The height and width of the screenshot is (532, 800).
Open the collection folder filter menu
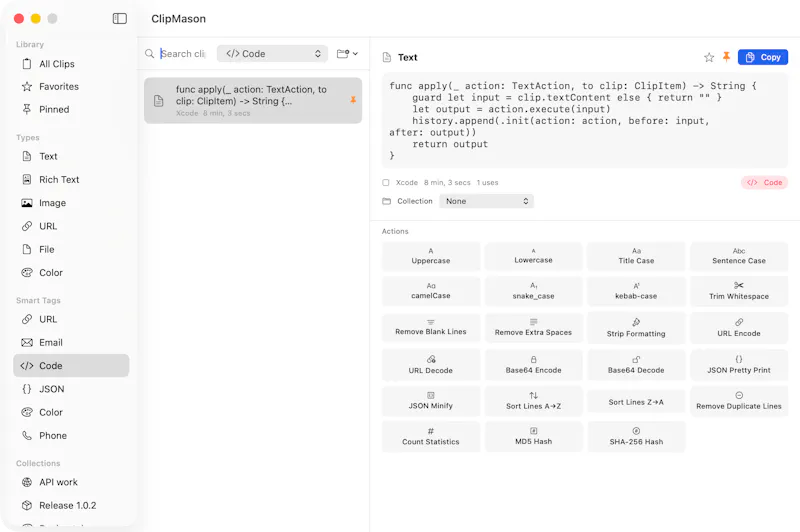coord(347,54)
